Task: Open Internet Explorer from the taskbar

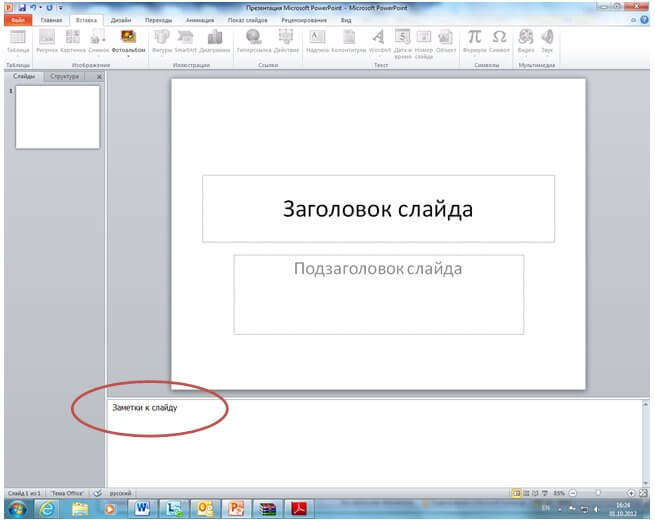Action: [x=47, y=509]
